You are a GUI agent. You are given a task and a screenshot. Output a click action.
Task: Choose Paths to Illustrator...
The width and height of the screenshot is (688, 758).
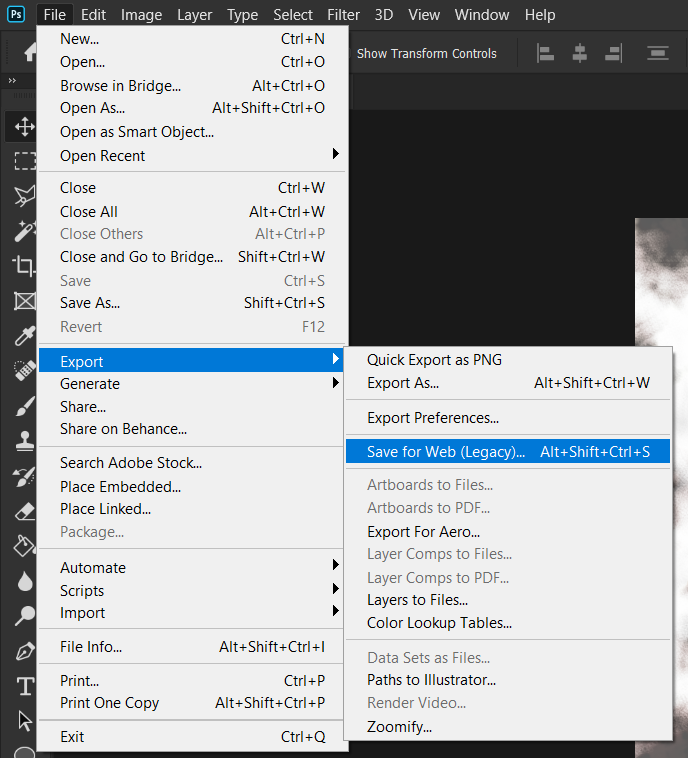coord(508,680)
